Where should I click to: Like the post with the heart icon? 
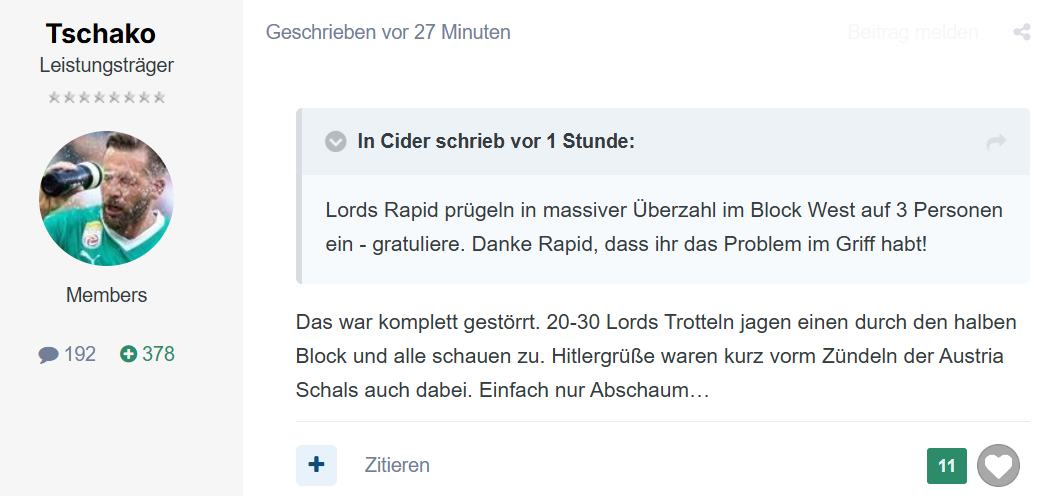pyautogui.click(x=998, y=466)
